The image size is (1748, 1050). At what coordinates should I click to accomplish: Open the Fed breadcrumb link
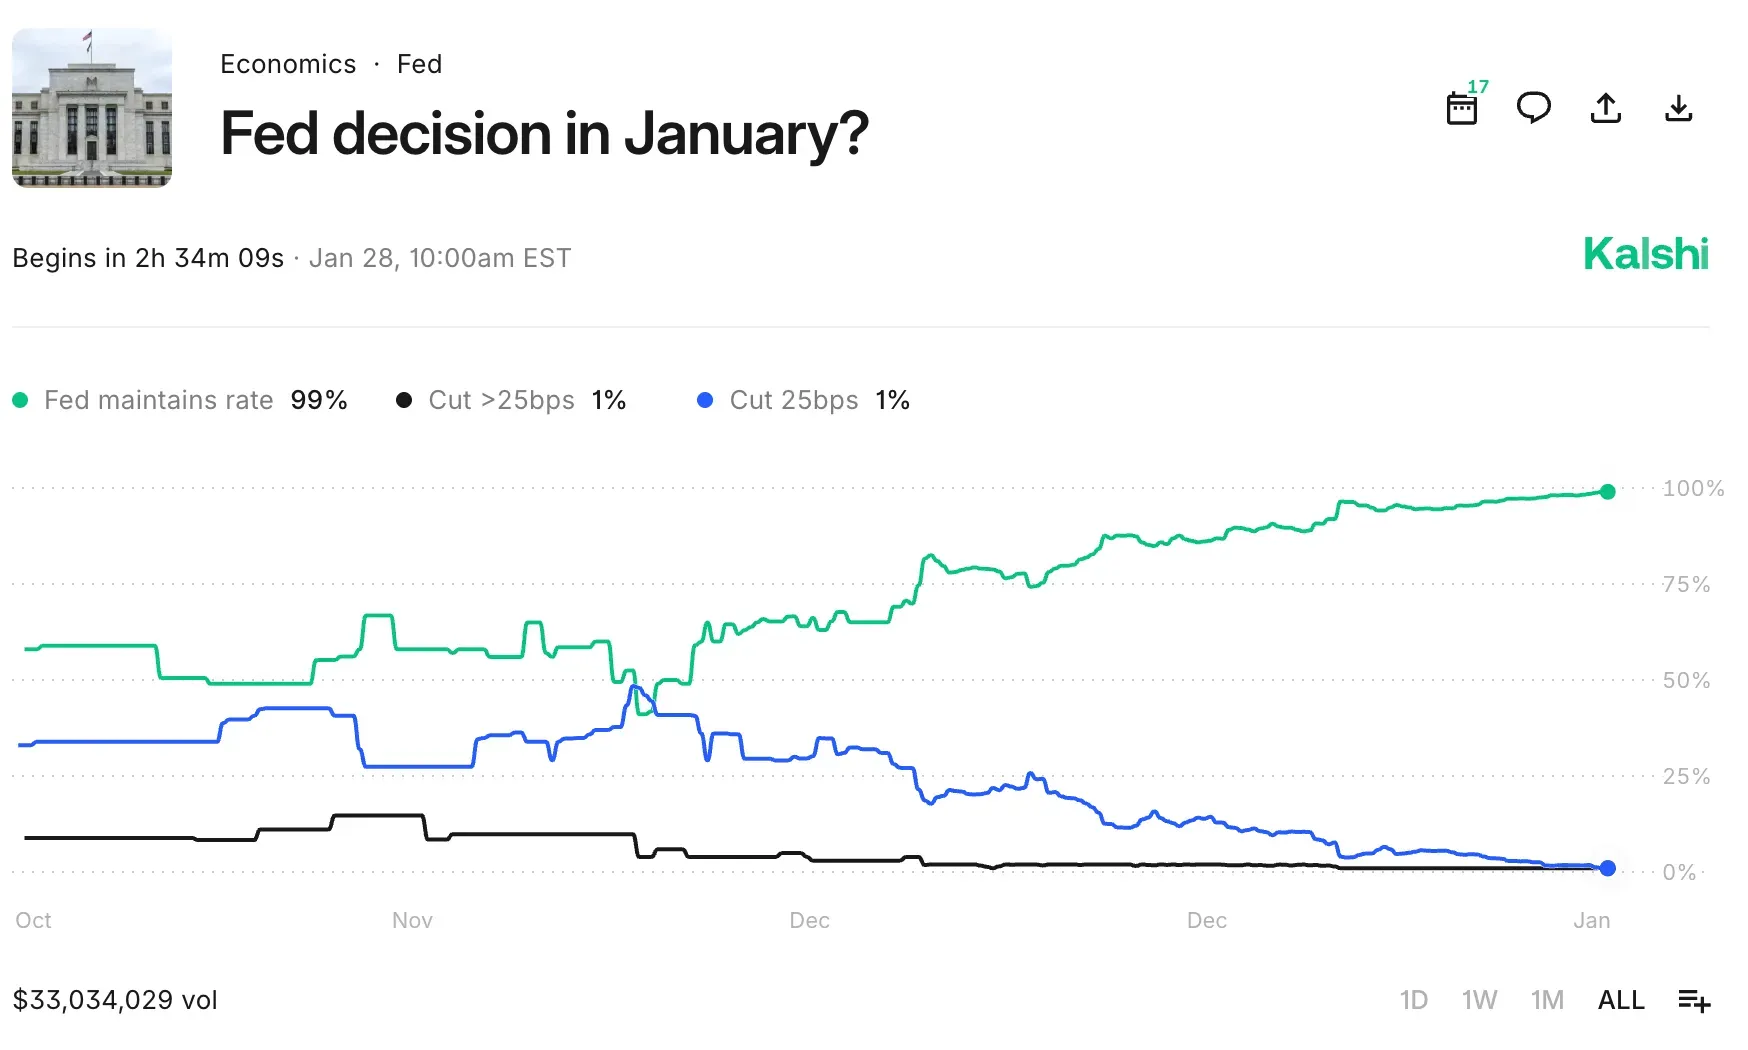tap(419, 64)
